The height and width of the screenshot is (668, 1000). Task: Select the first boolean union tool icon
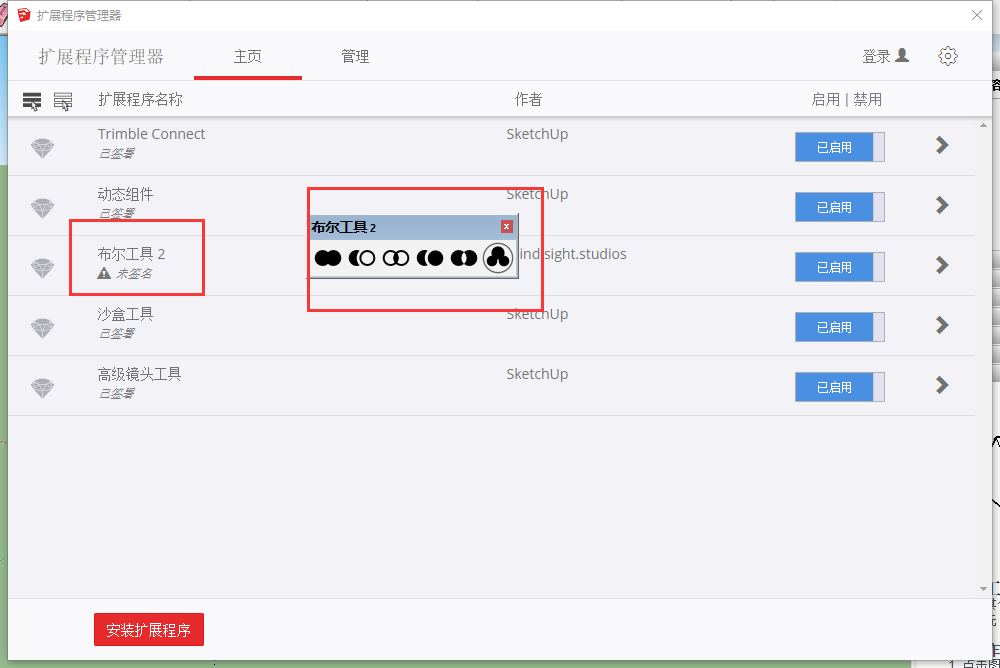pyautogui.click(x=328, y=258)
